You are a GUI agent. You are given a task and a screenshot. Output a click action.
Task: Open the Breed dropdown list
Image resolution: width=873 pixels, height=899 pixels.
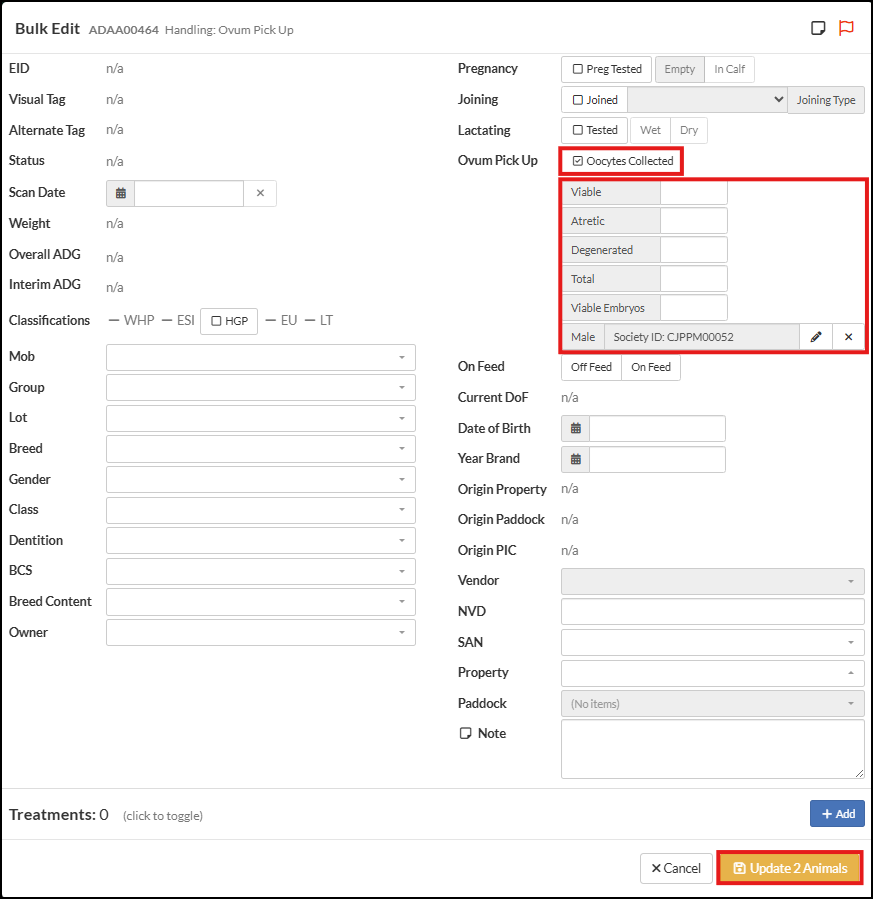click(260, 449)
